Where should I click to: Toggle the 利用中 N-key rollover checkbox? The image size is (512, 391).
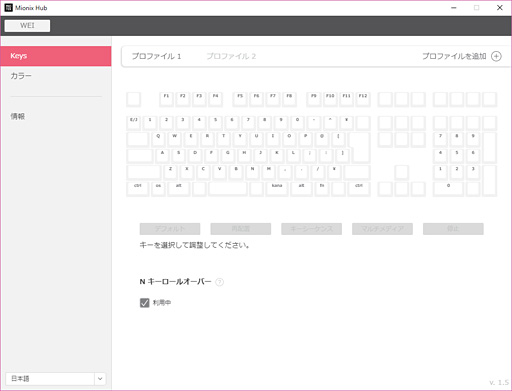[144, 303]
